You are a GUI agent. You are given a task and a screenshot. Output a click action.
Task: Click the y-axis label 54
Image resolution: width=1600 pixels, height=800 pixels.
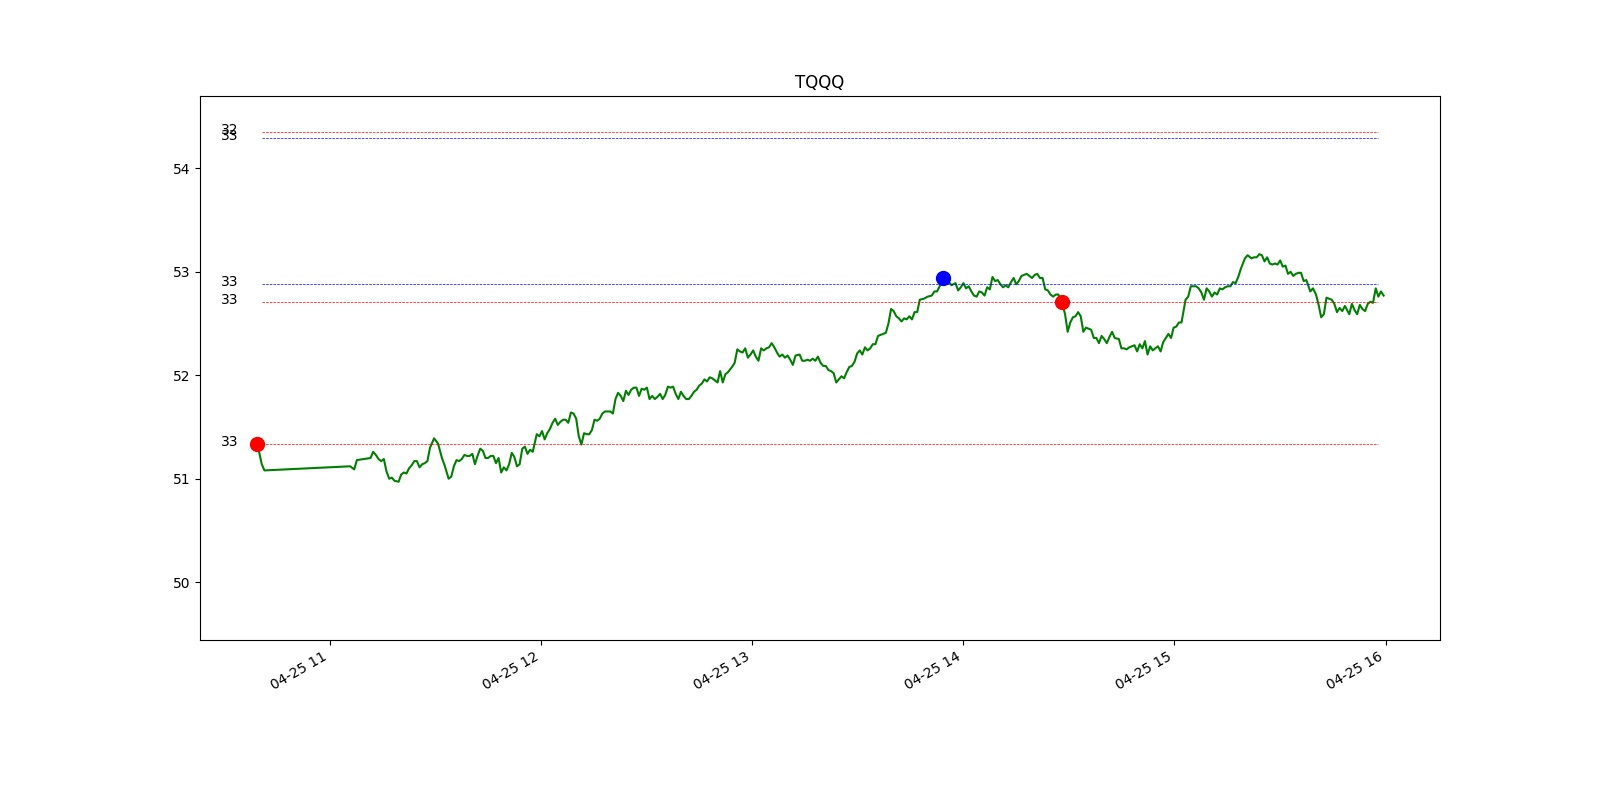click(181, 169)
